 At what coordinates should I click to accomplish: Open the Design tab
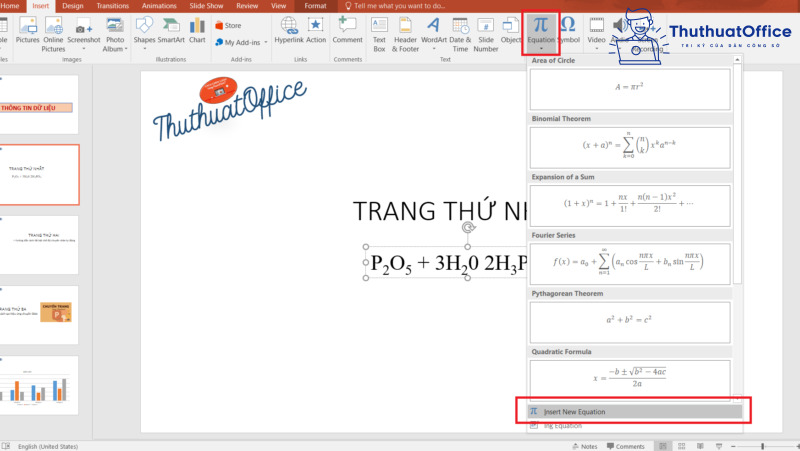[x=72, y=6]
